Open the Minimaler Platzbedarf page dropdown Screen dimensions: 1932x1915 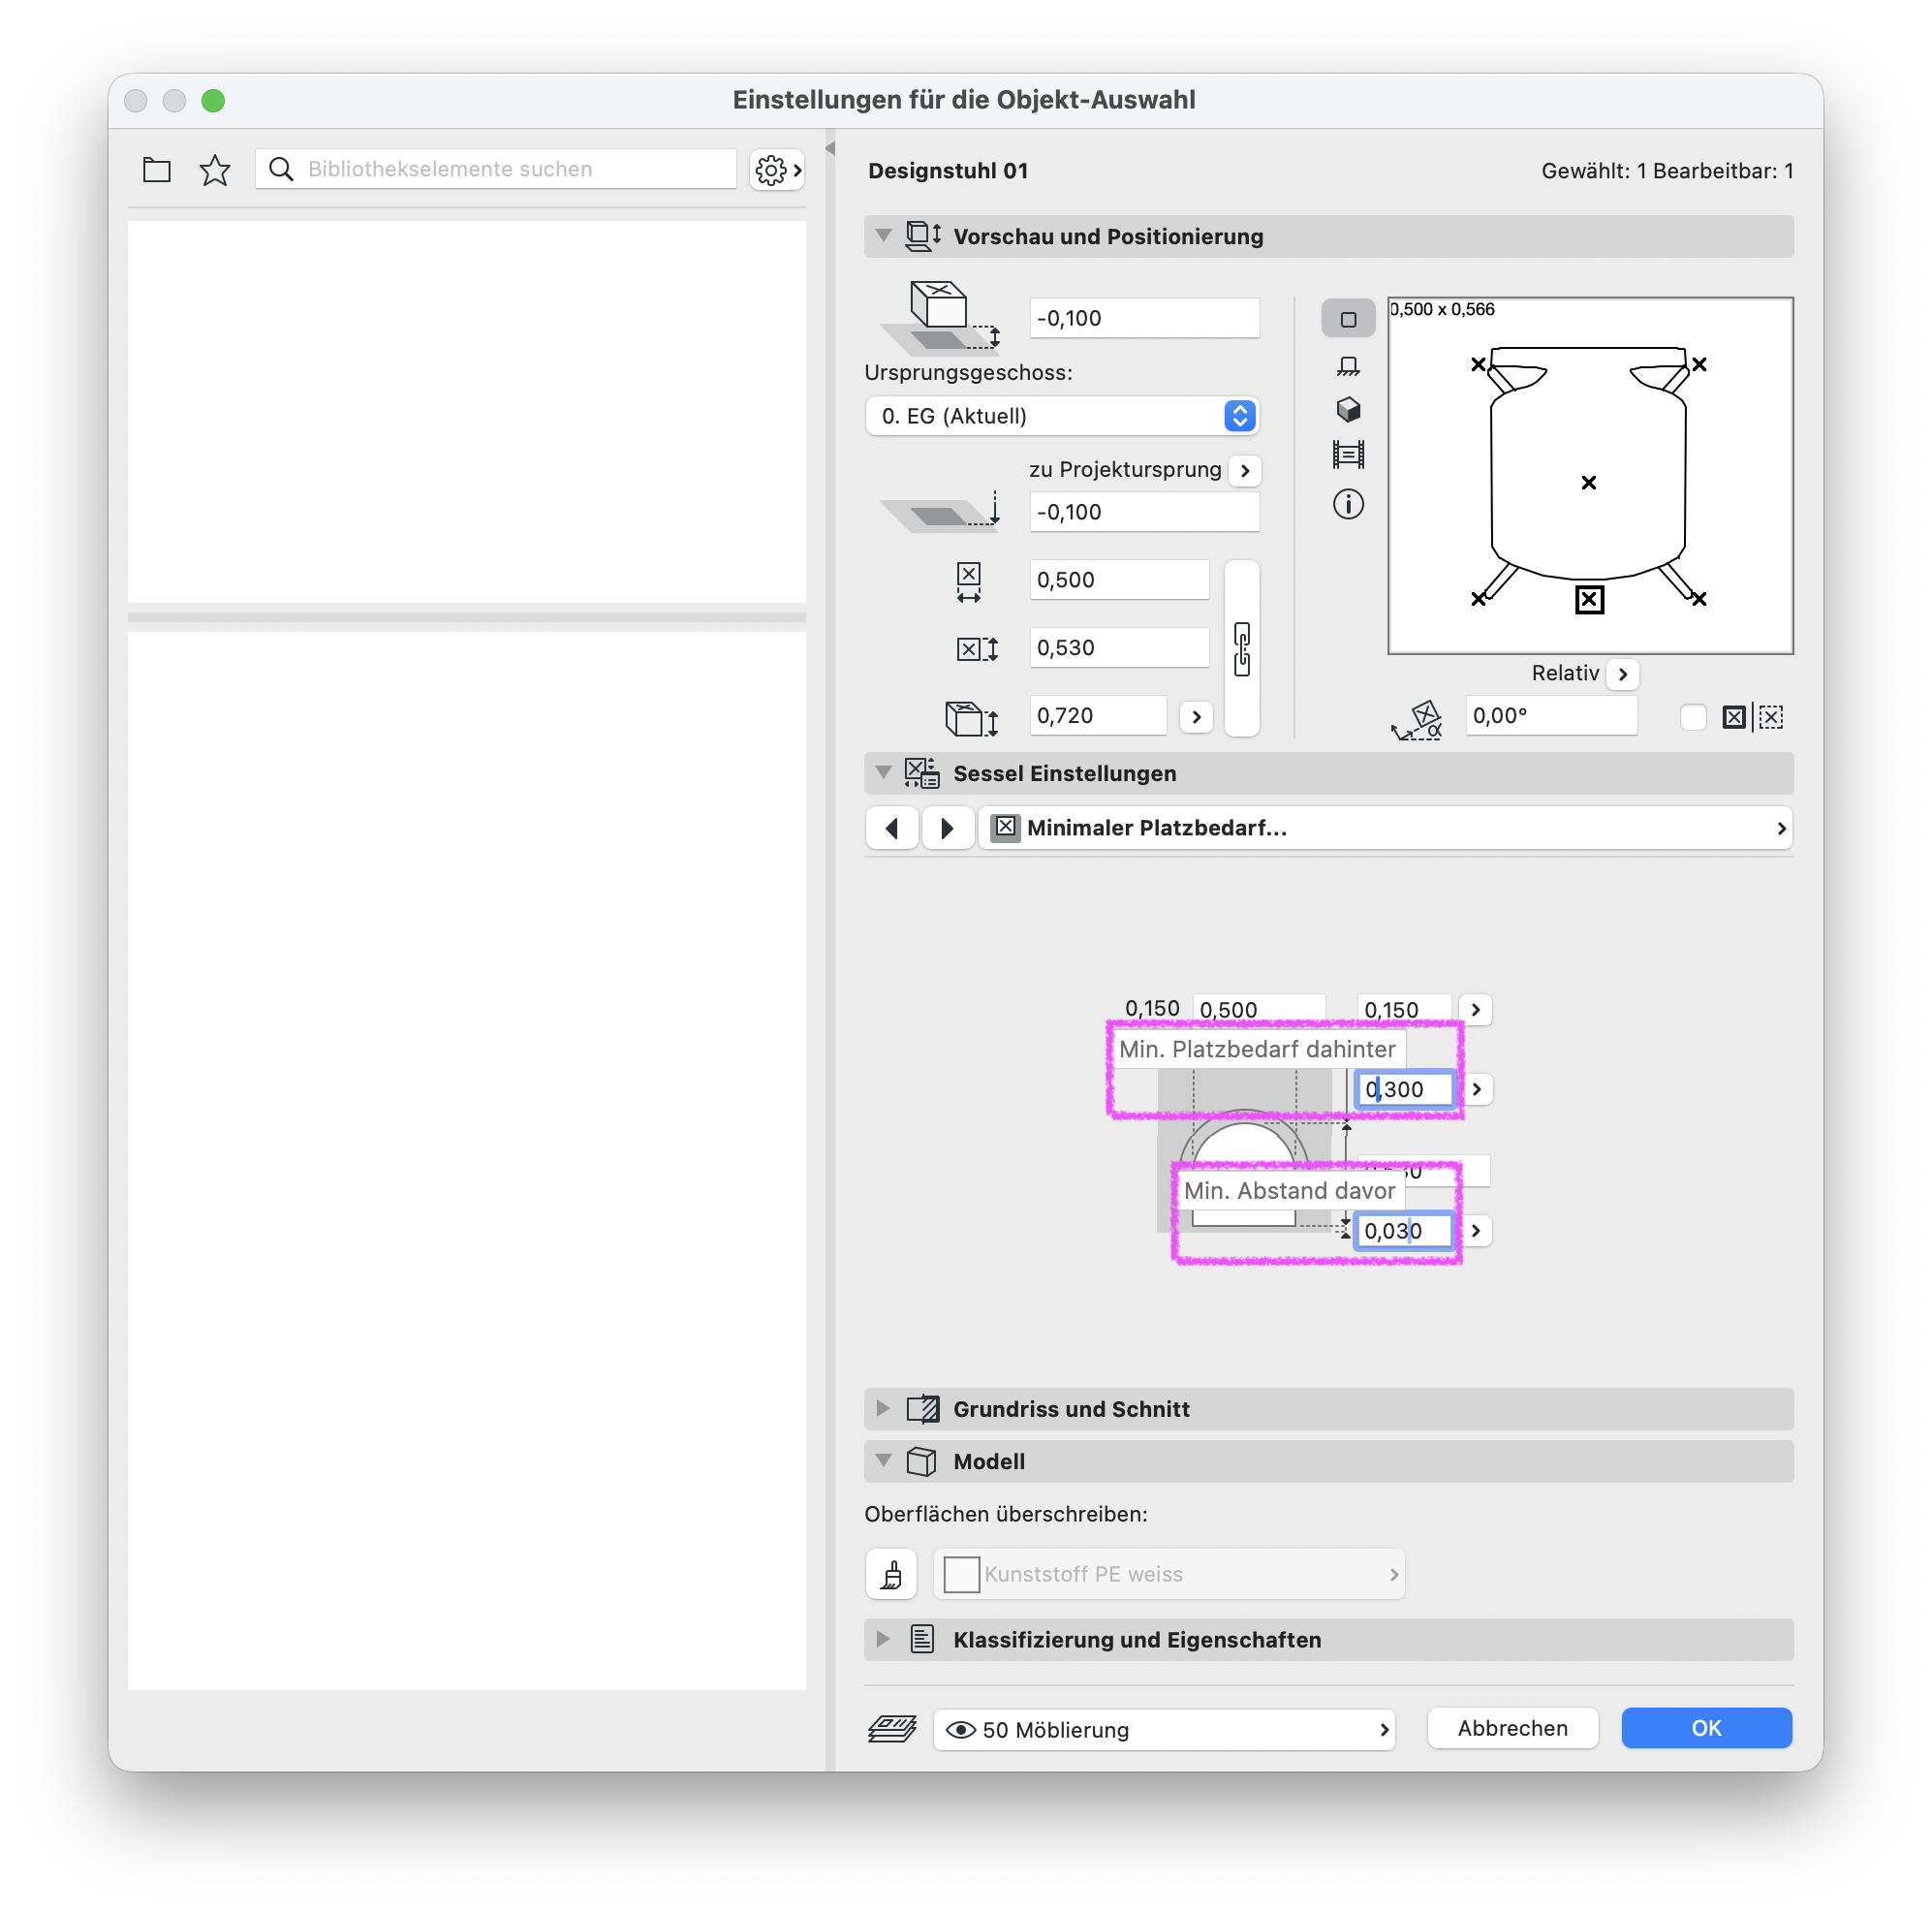[x=1386, y=828]
